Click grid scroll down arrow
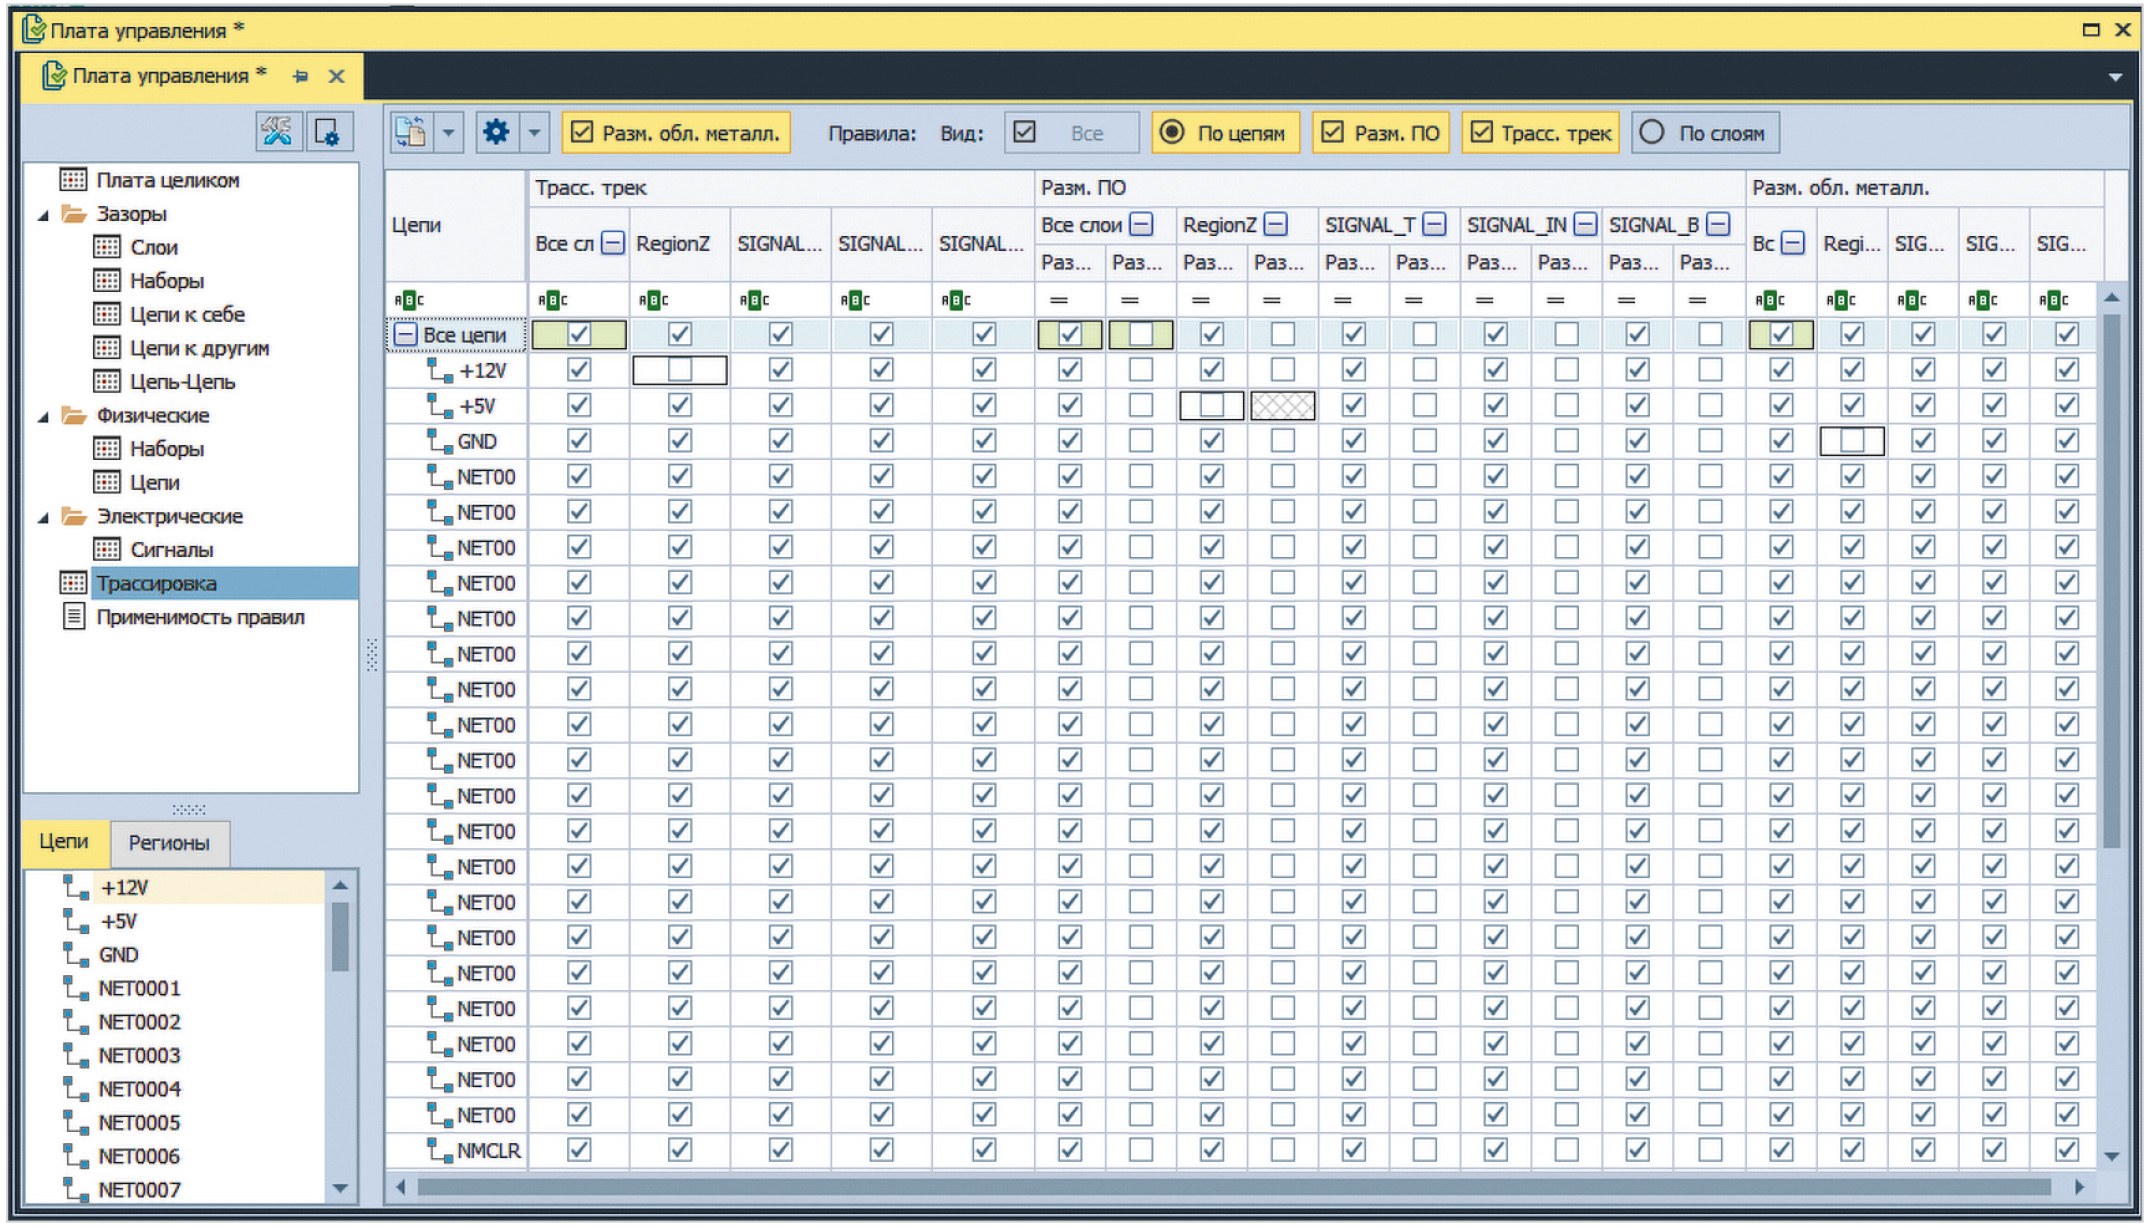The image size is (2148, 1228). (x=2112, y=1156)
